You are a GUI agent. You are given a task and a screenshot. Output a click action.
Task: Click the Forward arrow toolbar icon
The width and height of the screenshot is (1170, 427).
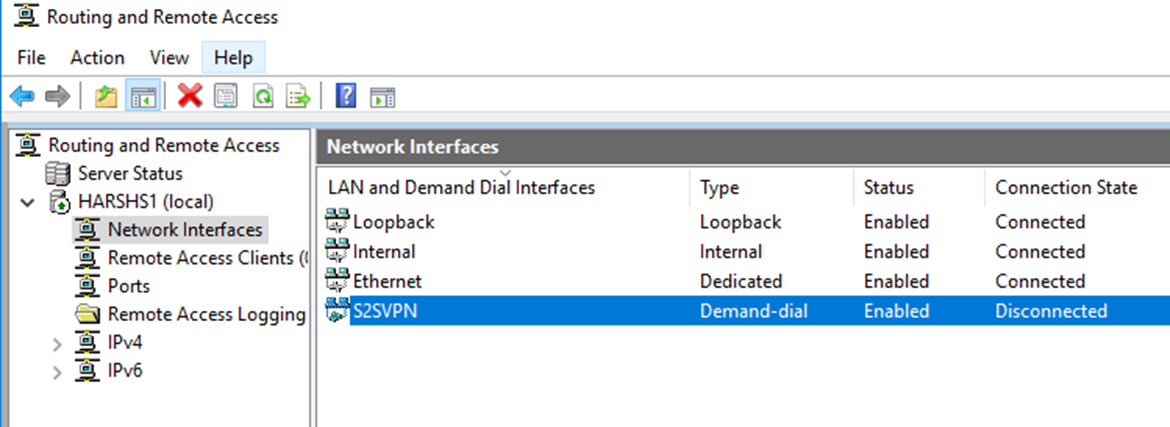pyautogui.click(x=57, y=96)
